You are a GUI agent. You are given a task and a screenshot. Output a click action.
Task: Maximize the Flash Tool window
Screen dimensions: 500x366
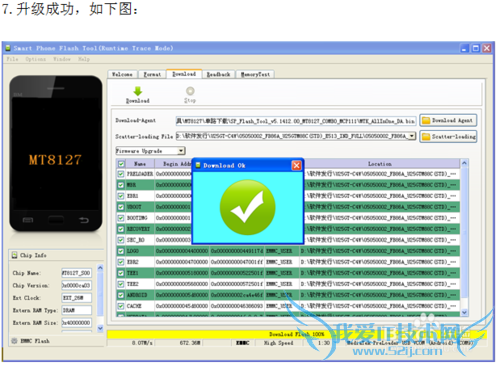pyautogui.click(x=476, y=48)
